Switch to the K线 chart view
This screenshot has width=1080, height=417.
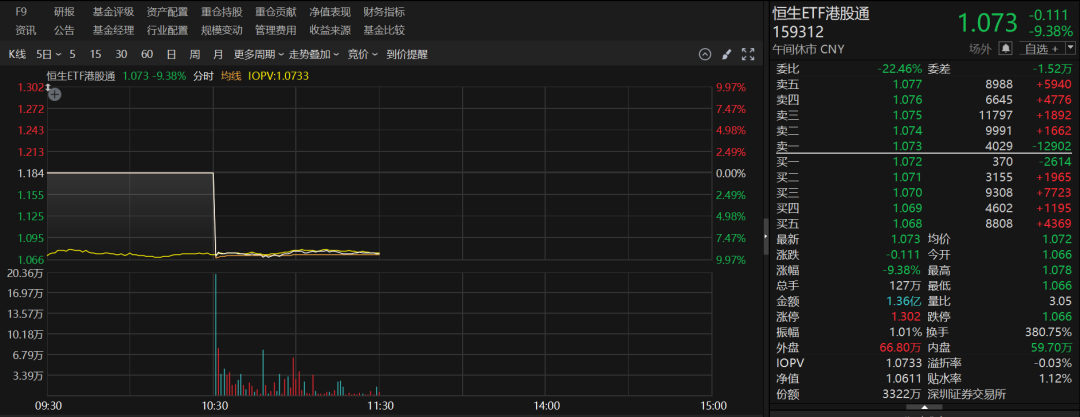pyautogui.click(x=17, y=54)
